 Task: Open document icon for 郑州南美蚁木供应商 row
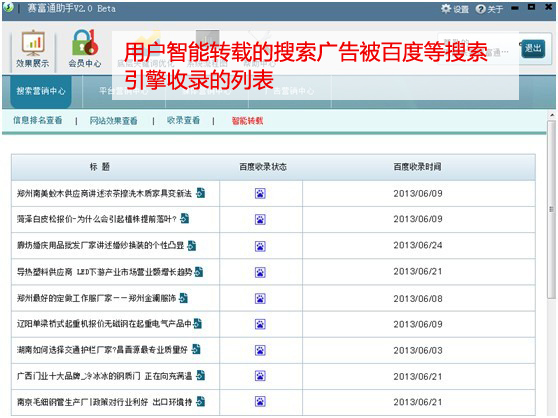tap(200, 193)
